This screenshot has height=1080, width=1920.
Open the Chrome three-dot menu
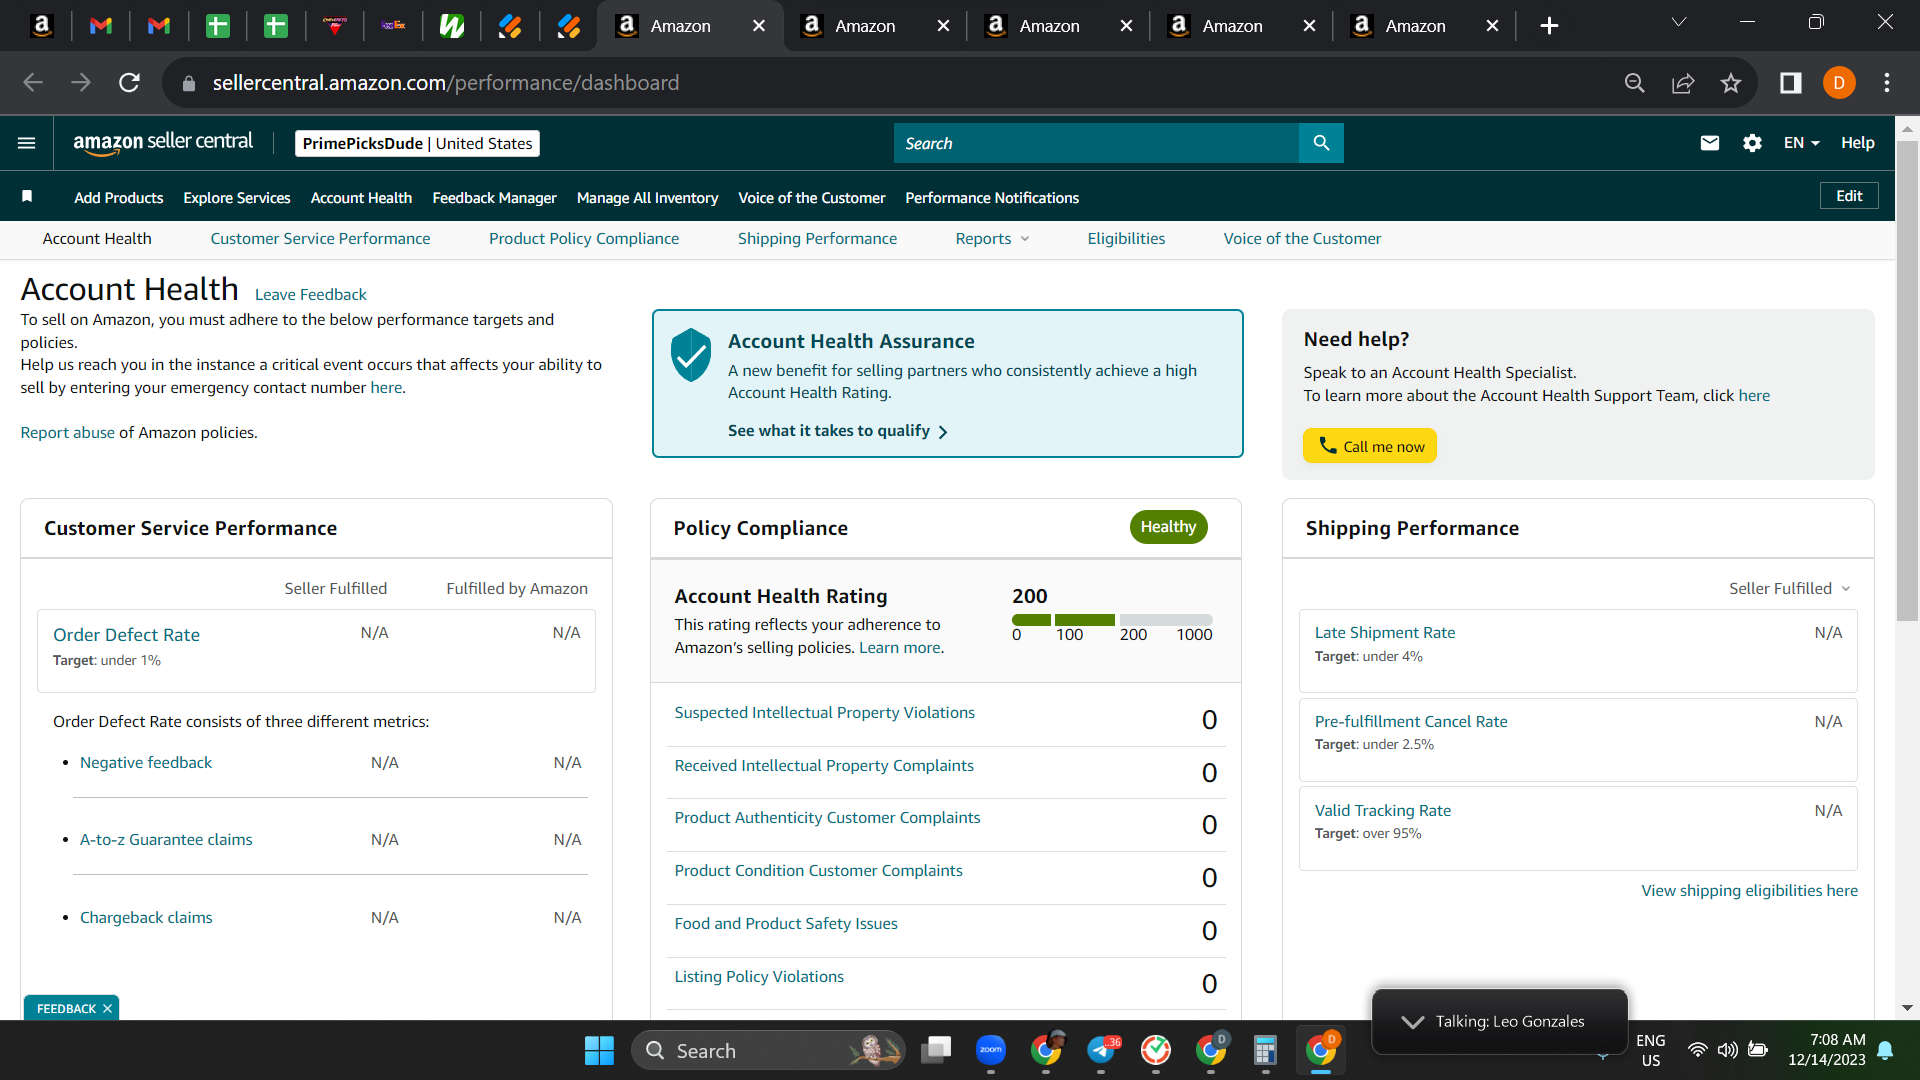coord(1887,83)
